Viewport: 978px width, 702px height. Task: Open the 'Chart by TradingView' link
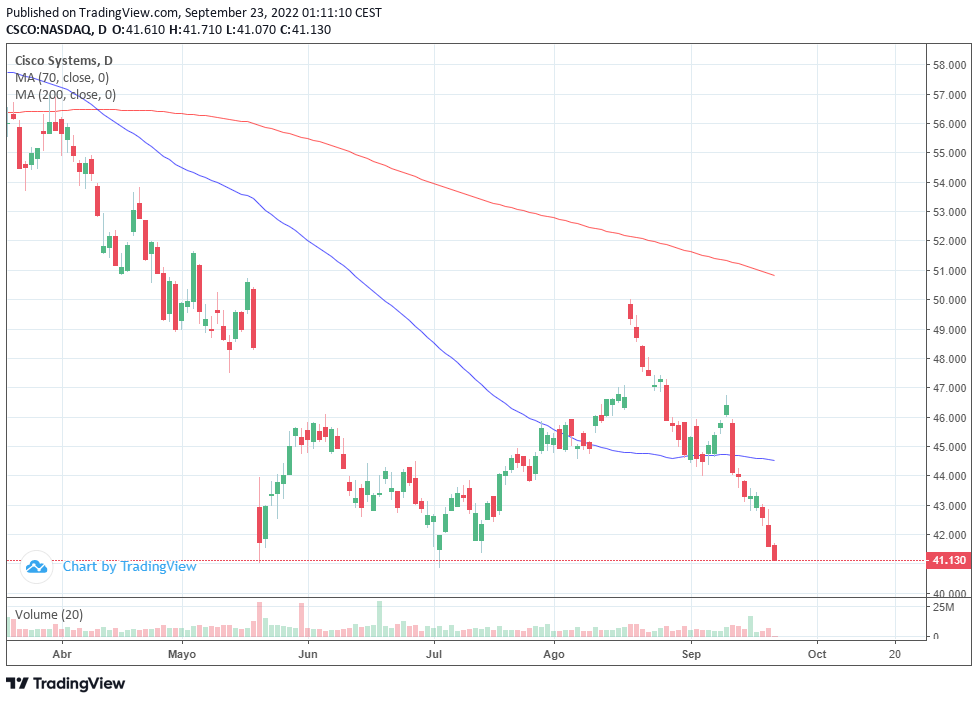click(x=130, y=567)
